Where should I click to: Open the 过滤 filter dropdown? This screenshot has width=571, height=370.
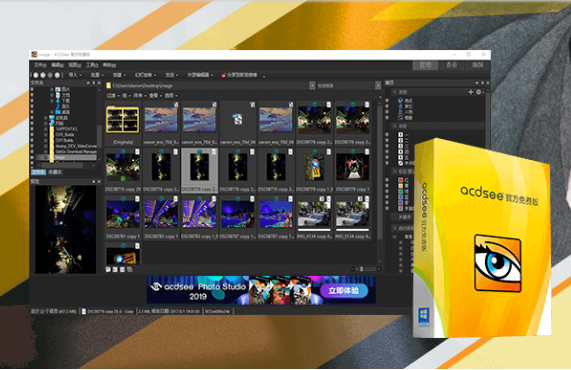pyautogui.click(x=113, y=95)
